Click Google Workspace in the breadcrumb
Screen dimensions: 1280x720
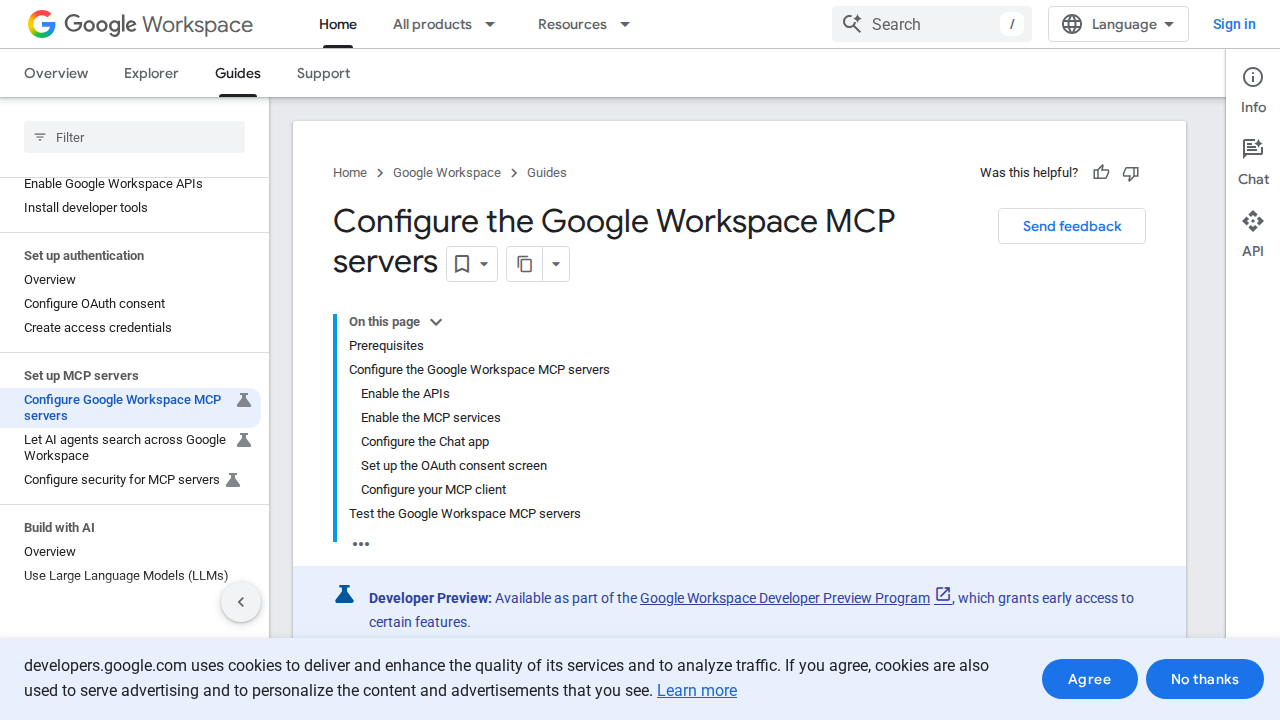(447, 173)
